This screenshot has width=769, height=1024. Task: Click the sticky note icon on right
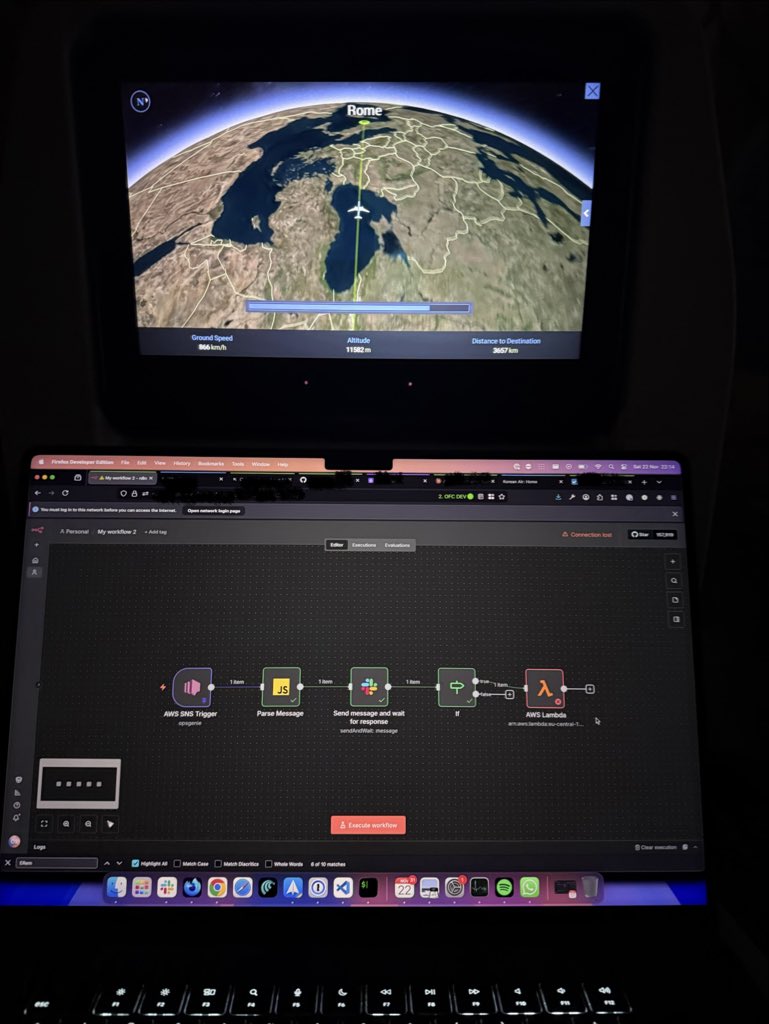675,600
